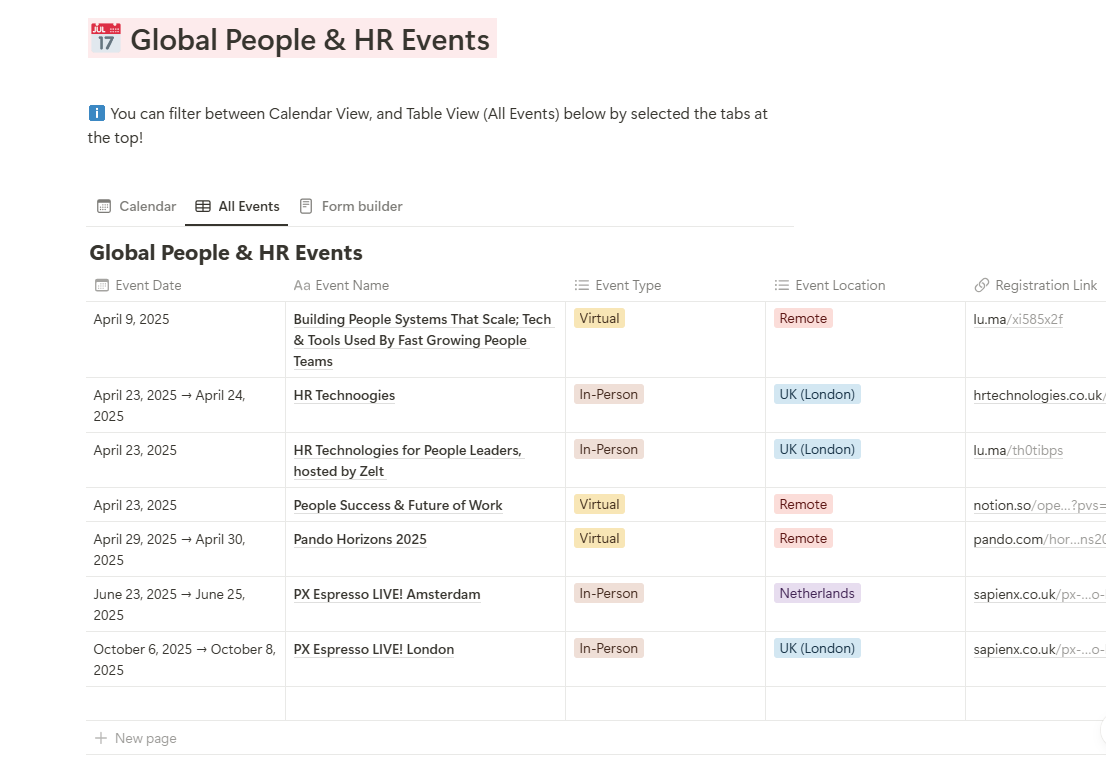The height and width of the screenshot is (759, 1106).
Task: Click the Remote tag in Pando Horizons row
Action: pyautogui.click(x=803, y=538)
